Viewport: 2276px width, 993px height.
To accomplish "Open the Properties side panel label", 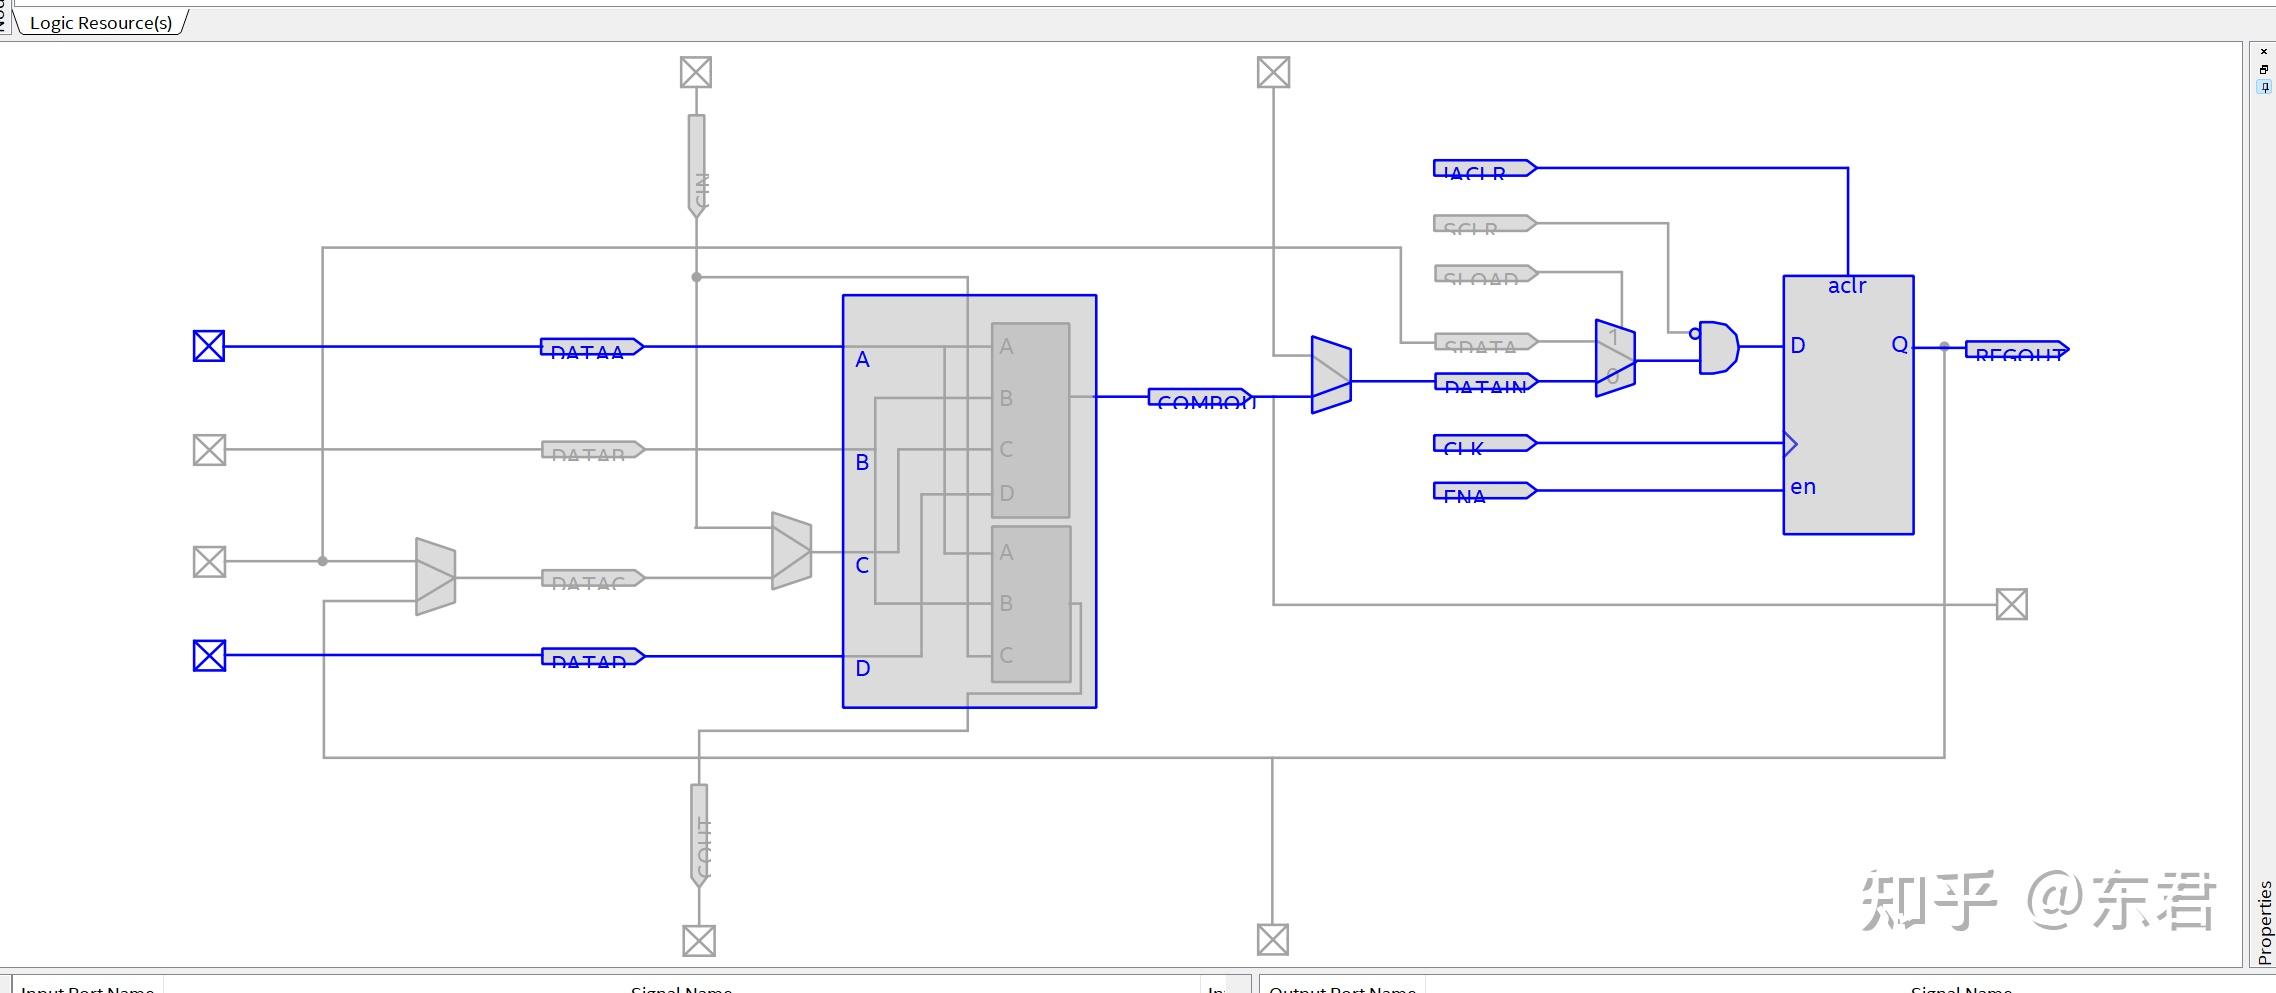I will click(x=2265, y=921).
